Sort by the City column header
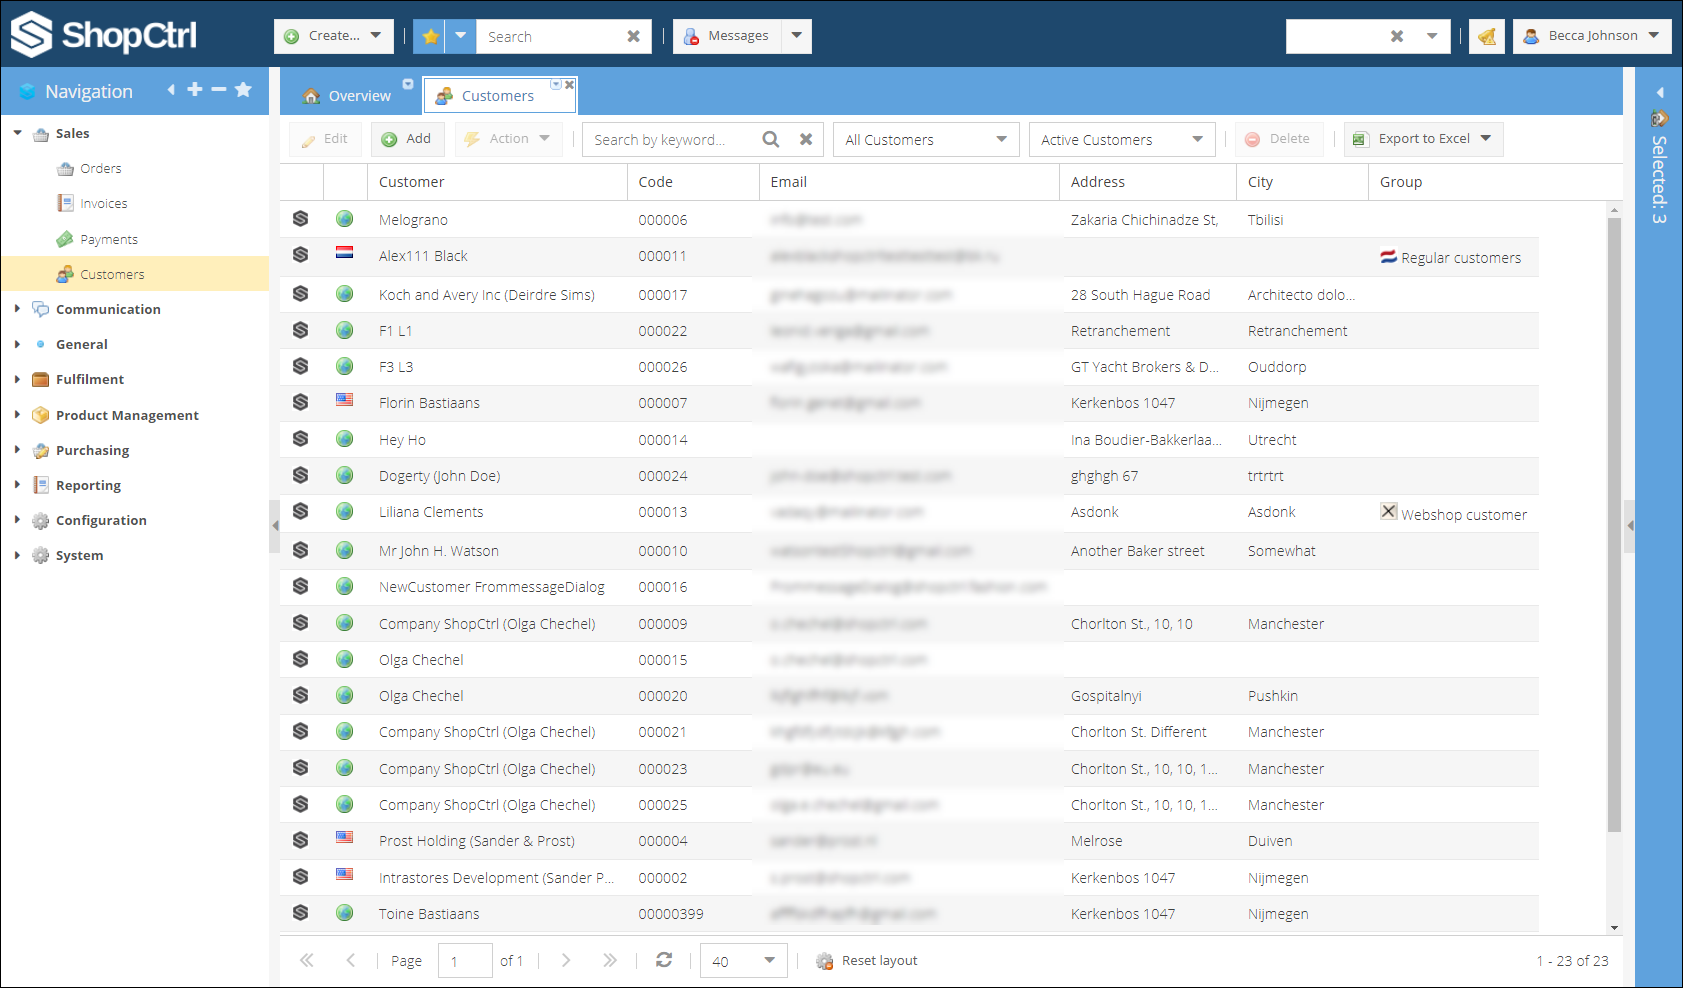This screenshot has width=1683, height=988. [x=1302, y=182]
